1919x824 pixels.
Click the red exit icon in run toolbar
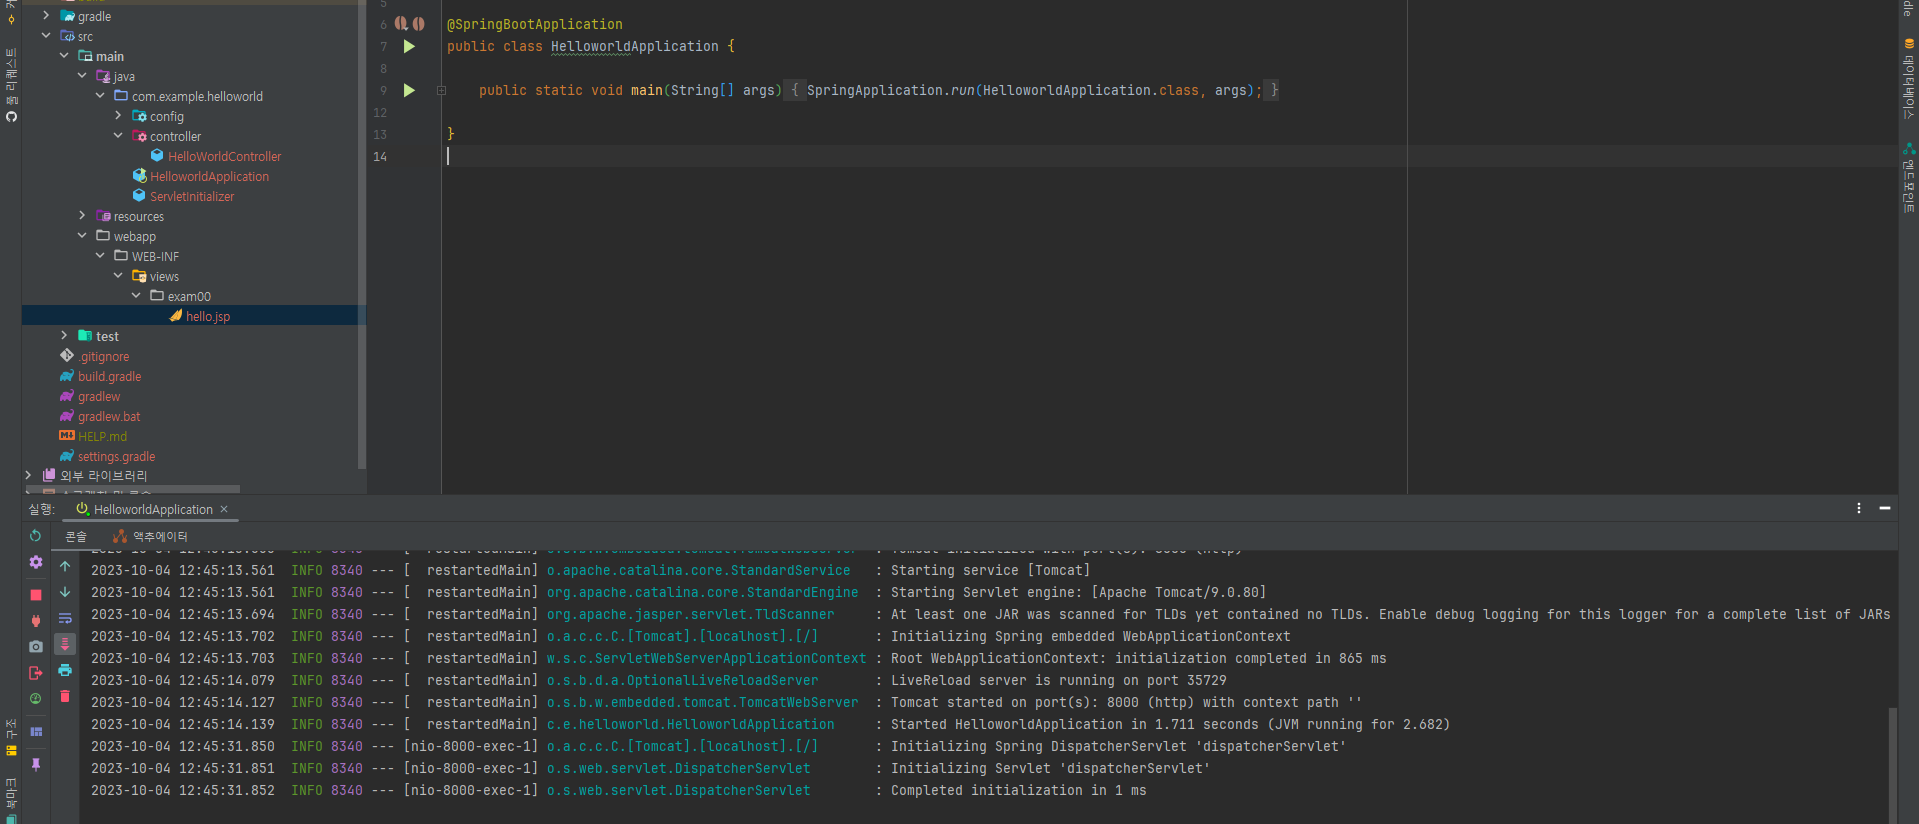36,673
